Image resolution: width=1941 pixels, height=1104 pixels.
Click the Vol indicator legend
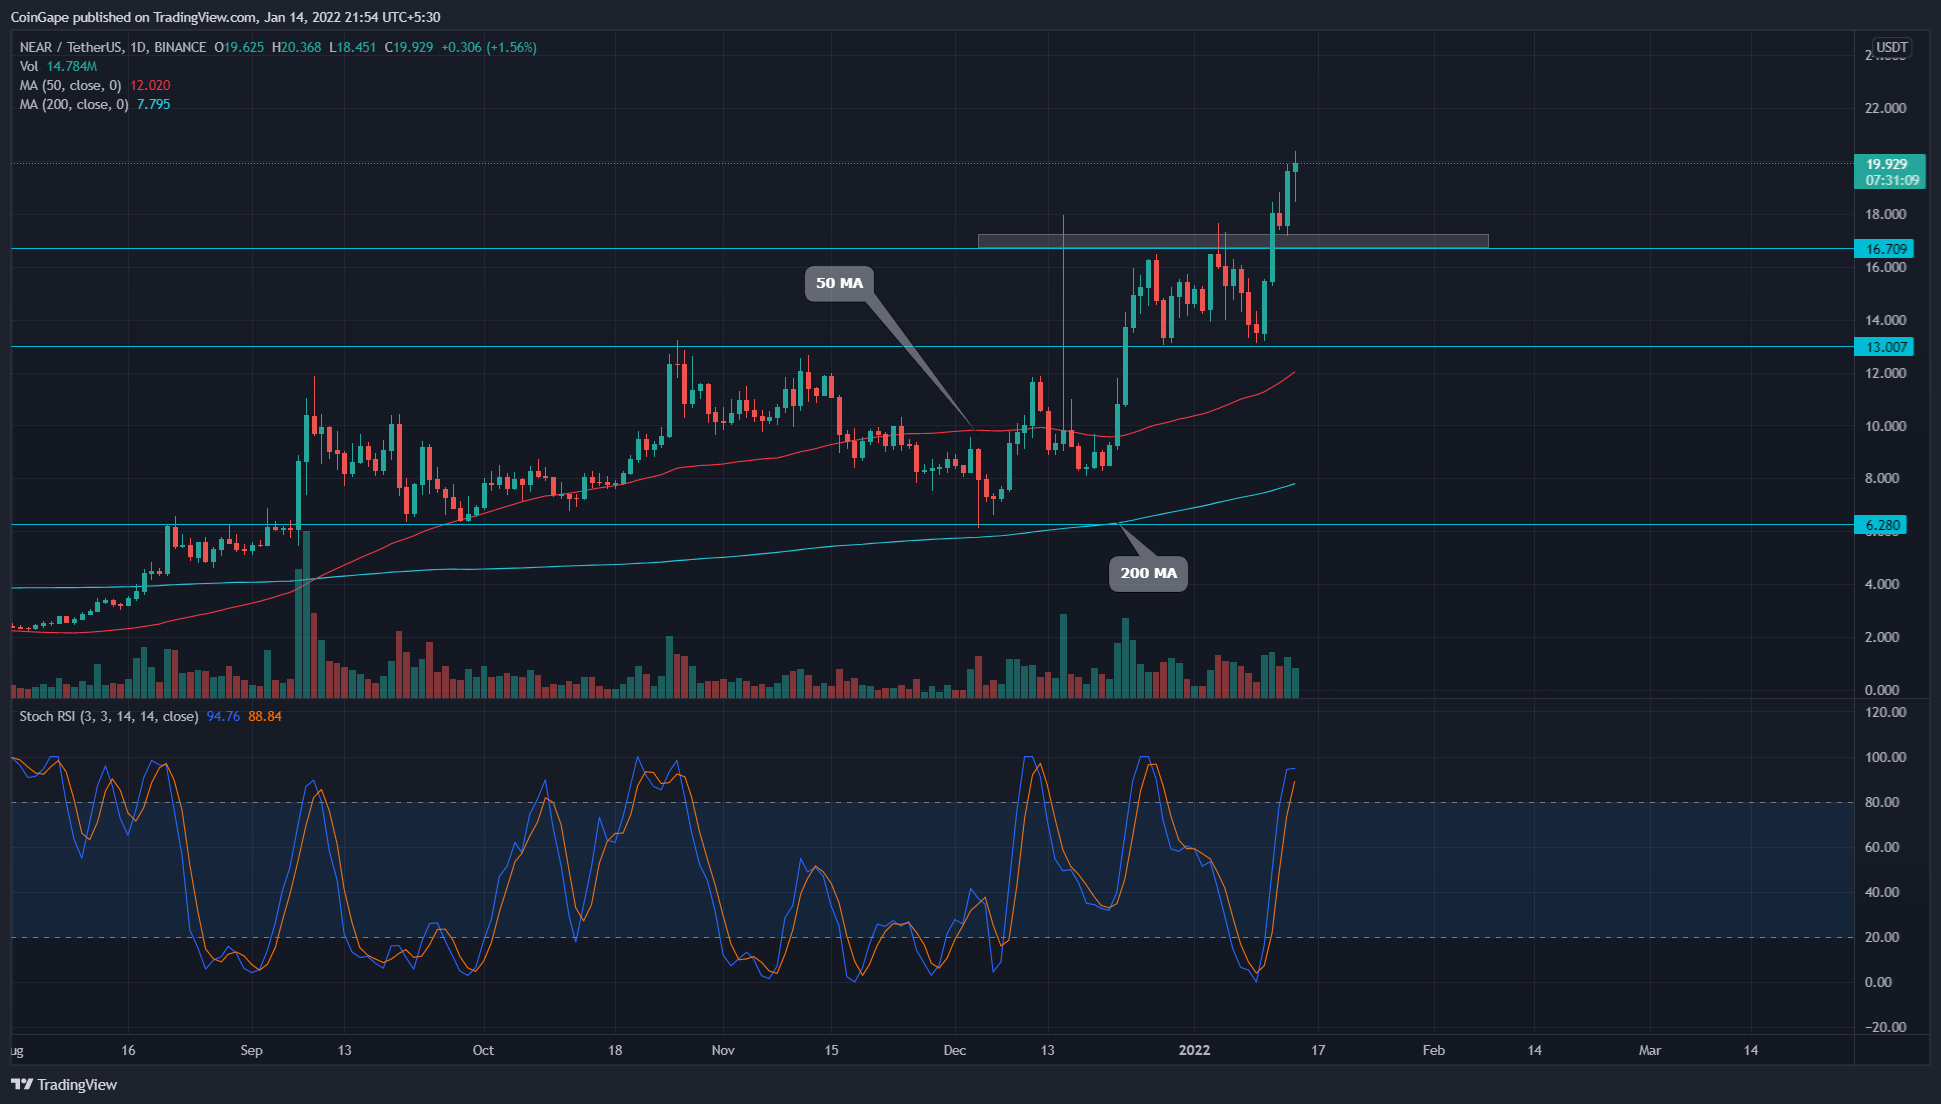pyautogui.click(x=29, y=66)
